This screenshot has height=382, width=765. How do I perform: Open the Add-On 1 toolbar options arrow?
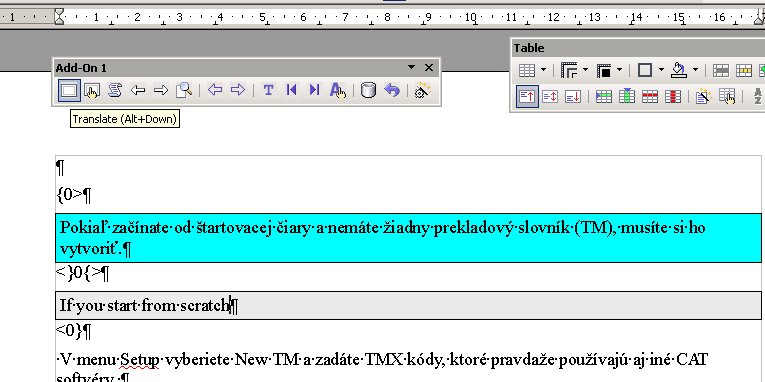pos(411,67)
